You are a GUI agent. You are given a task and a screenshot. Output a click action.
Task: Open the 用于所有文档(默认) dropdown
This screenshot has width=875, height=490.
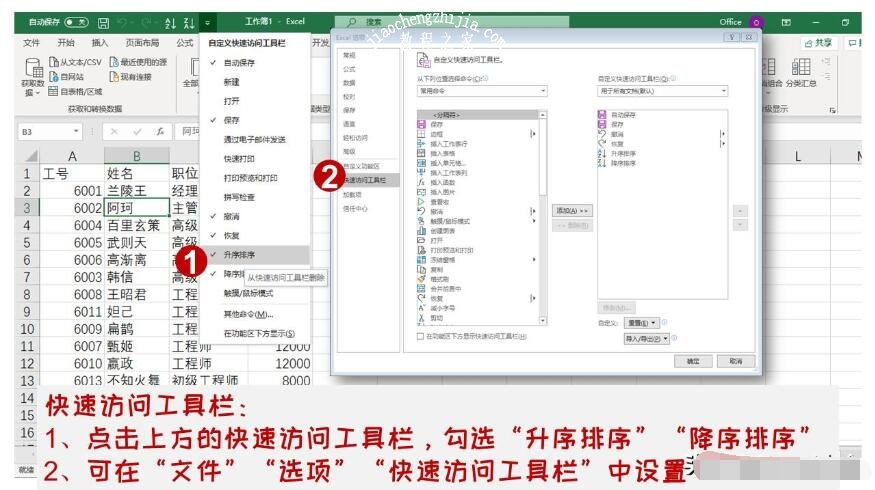point(663,90)
